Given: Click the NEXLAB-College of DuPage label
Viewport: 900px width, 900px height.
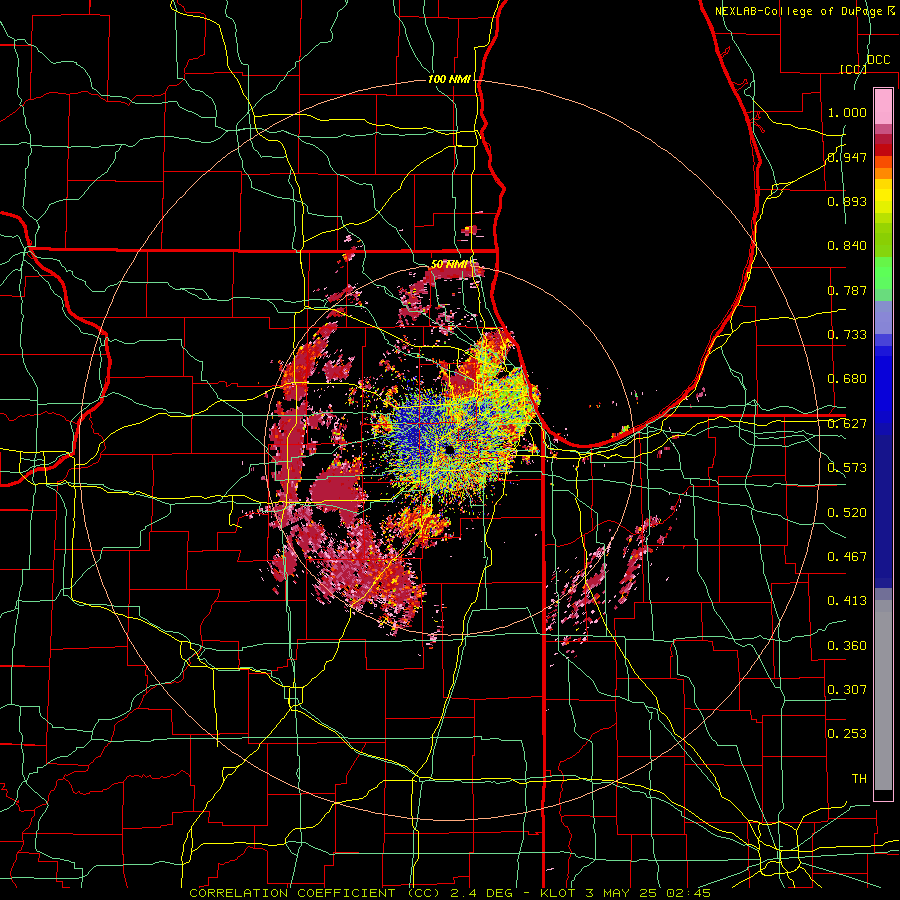Looking at the screenshot, I should click(x=801, y=10).
